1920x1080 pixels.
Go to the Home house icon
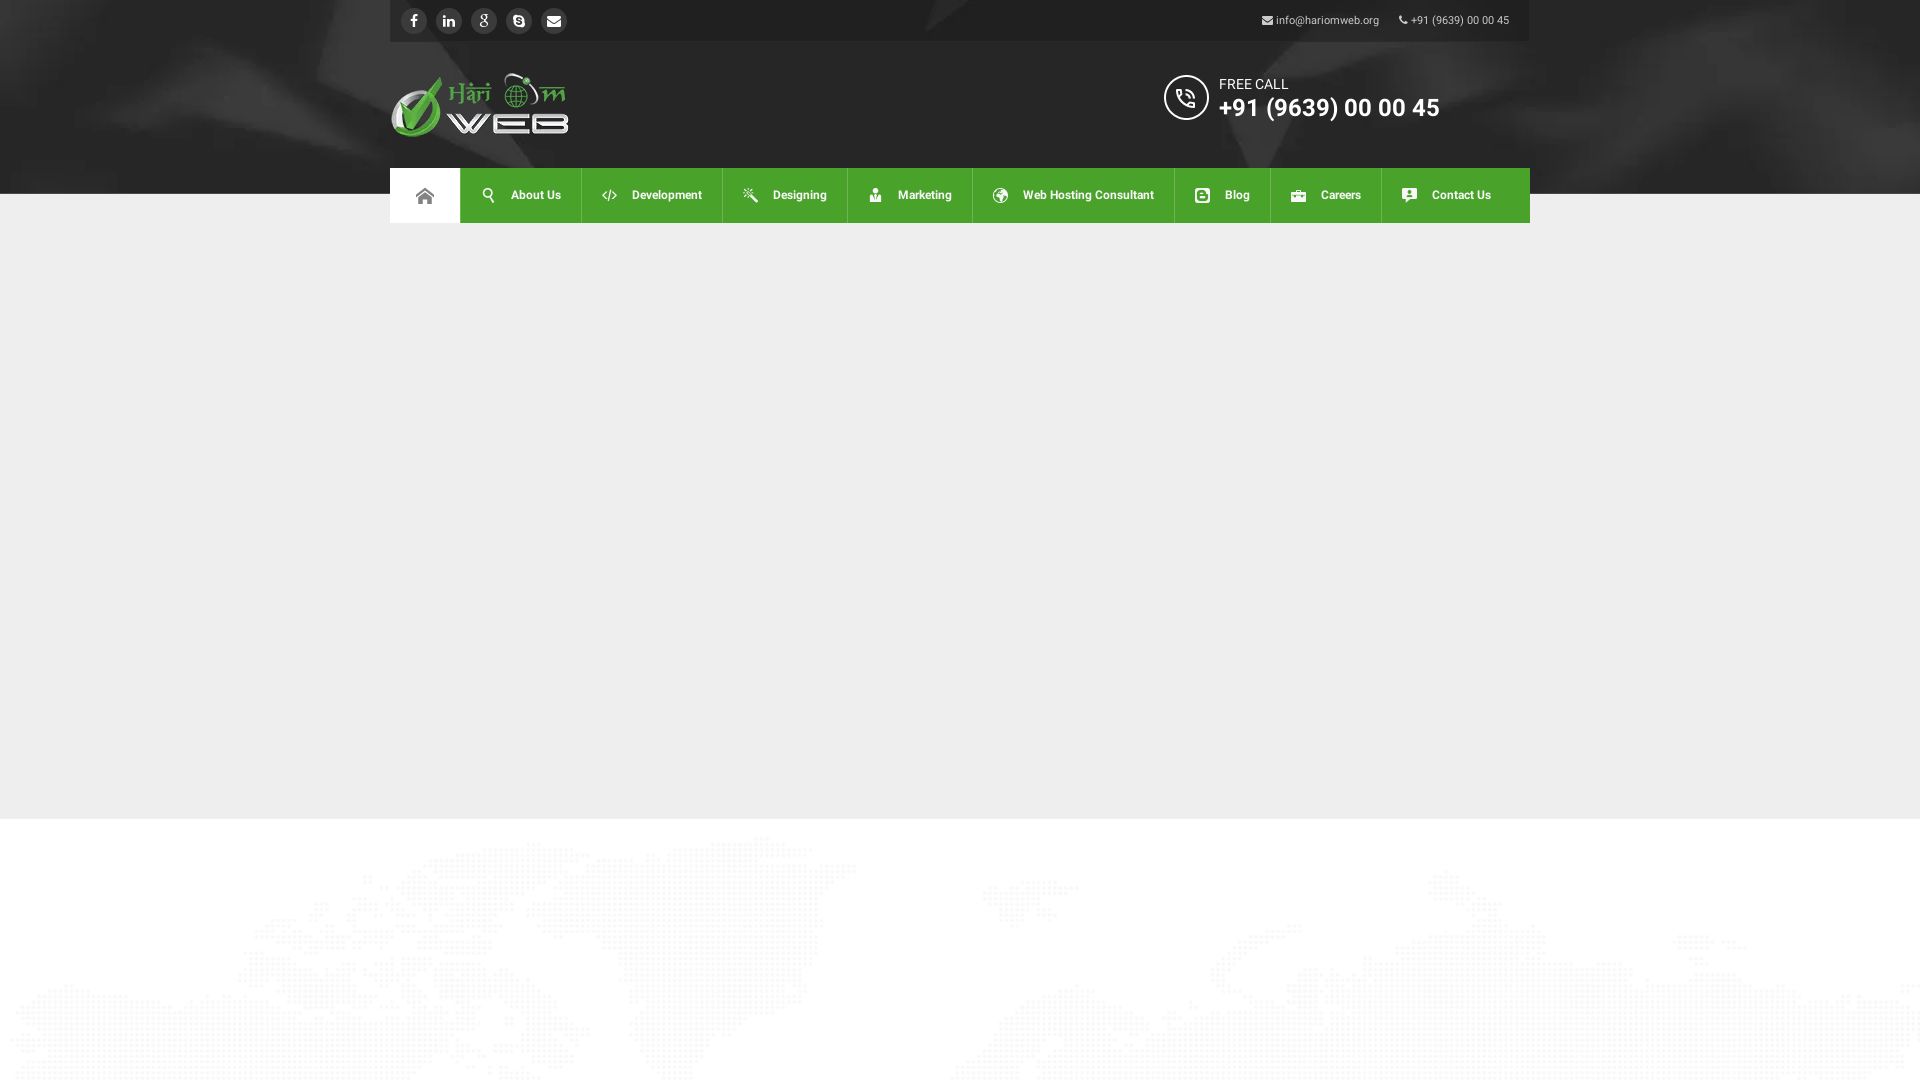tap(425, 196)
